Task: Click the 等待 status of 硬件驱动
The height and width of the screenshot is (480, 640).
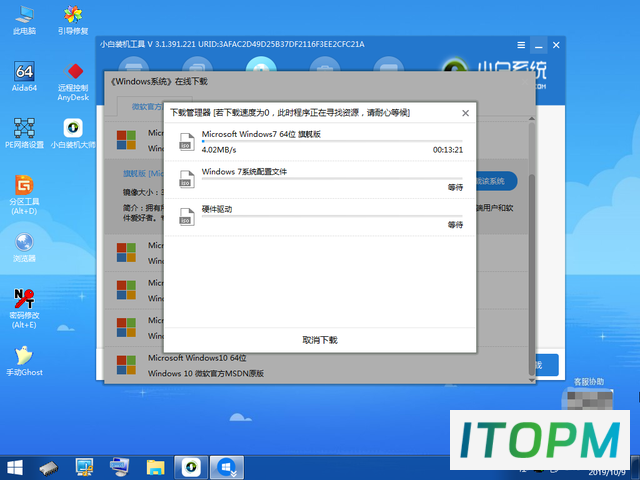Action: [x=455, y=225]
